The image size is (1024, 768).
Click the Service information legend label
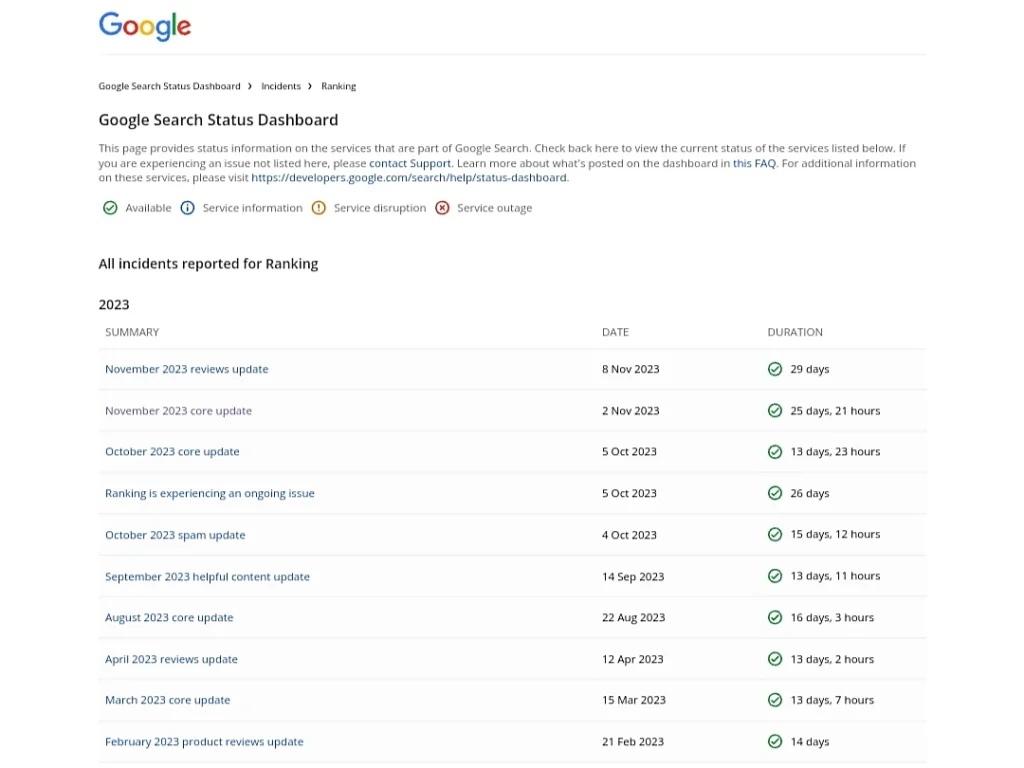click(x=253, y=208)
